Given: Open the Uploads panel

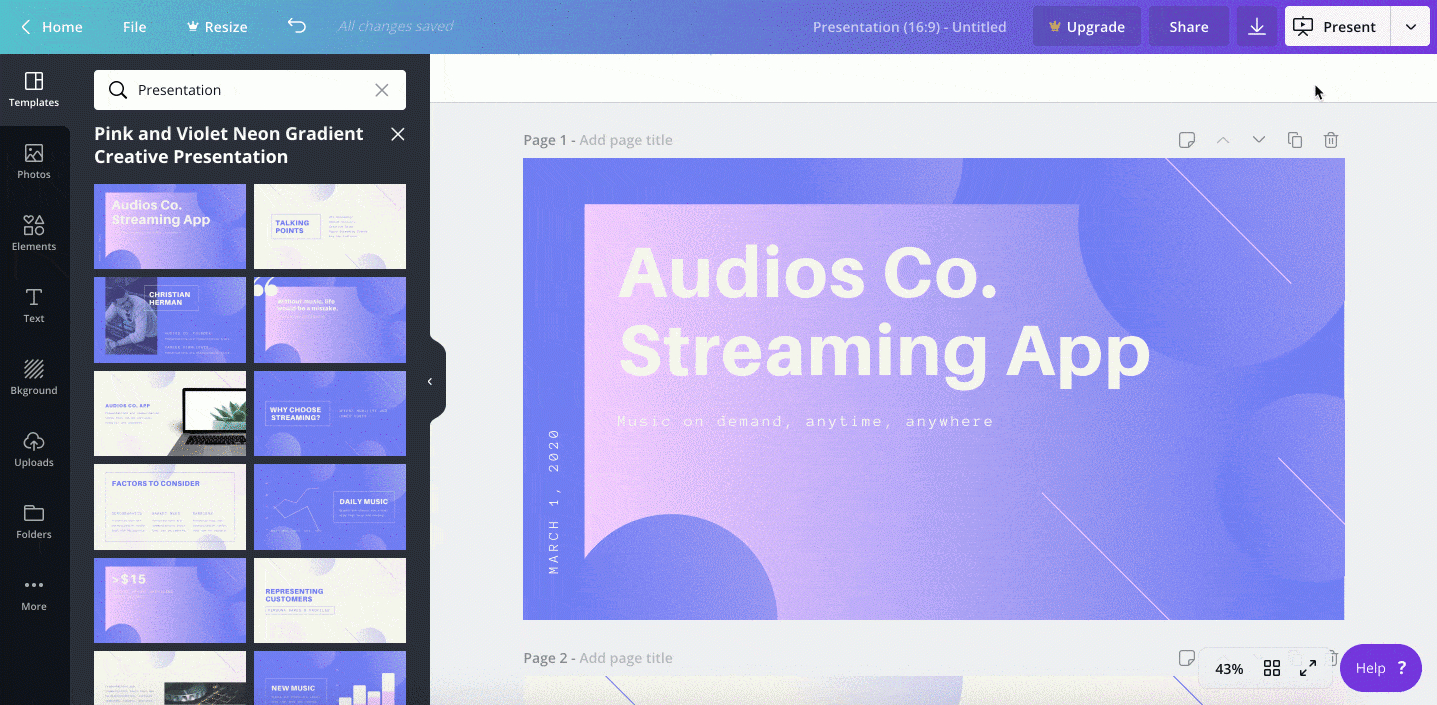Looking at the screenshot, I should (x=34, y=449).
